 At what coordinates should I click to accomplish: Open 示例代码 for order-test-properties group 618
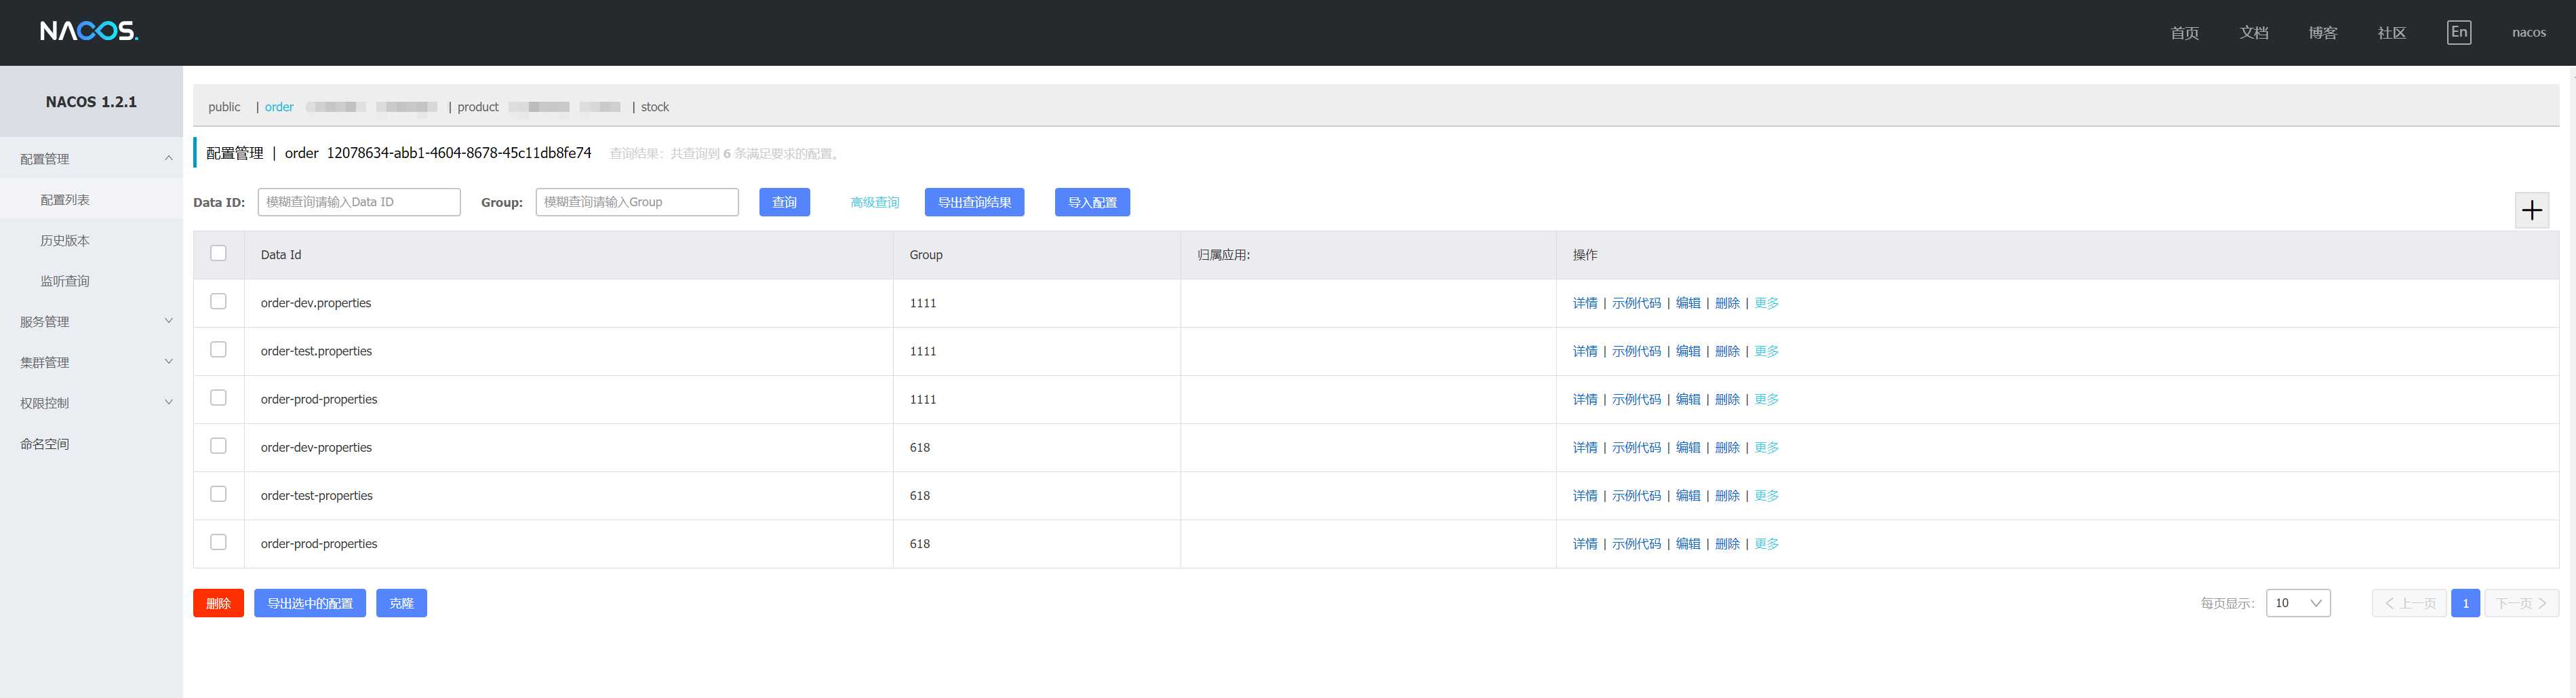[x=1636, y=496]
